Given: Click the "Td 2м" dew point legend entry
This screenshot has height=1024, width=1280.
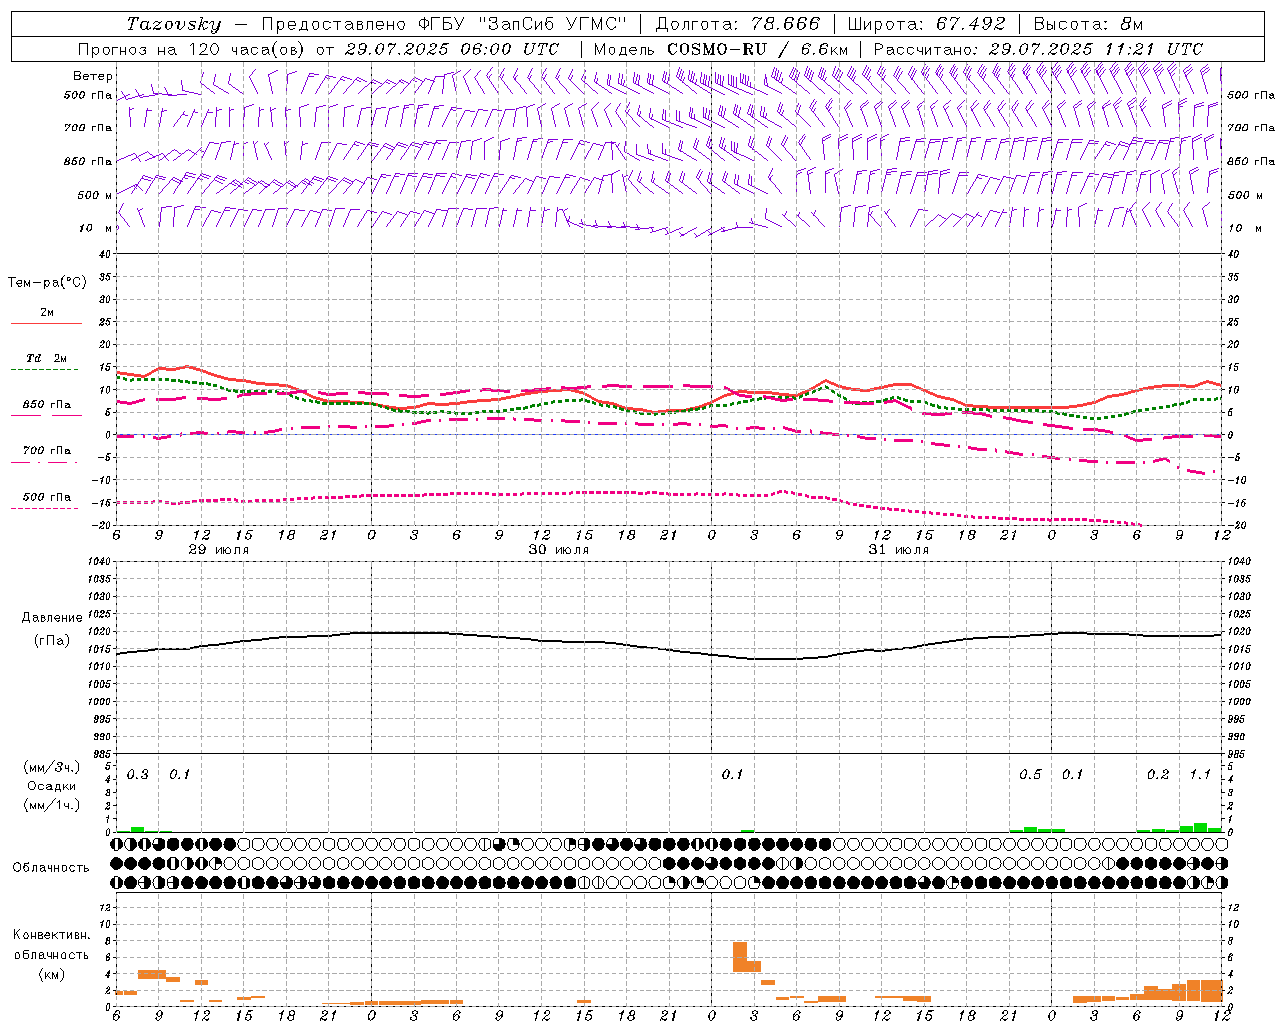Looking at the screenshot, I should (47, 358).
